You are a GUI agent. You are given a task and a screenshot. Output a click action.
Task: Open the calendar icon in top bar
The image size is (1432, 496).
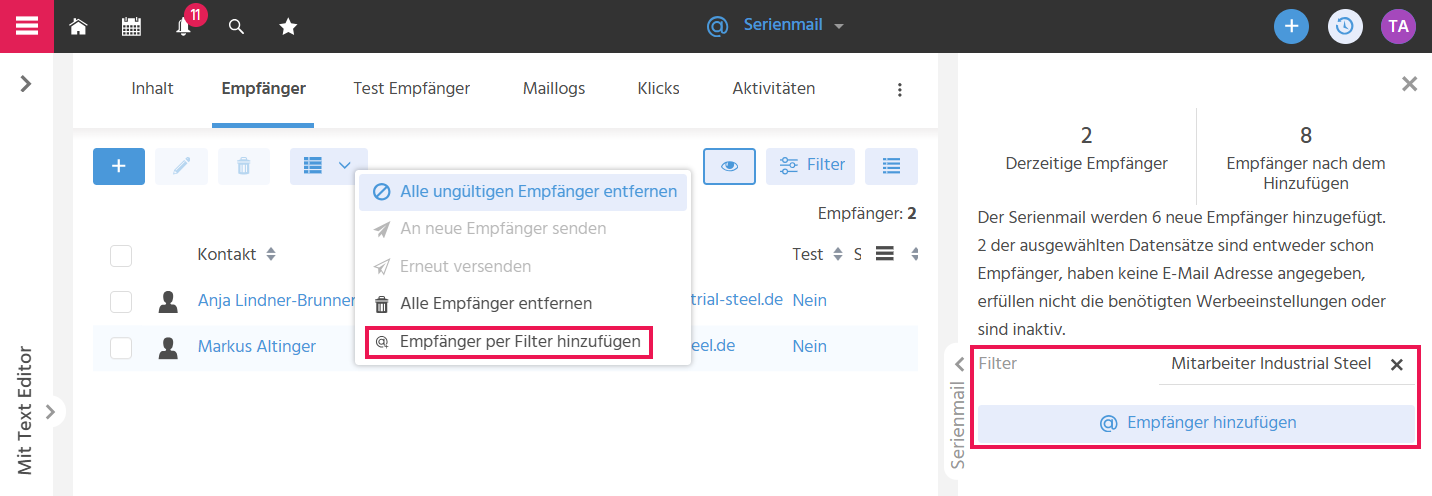131,27
